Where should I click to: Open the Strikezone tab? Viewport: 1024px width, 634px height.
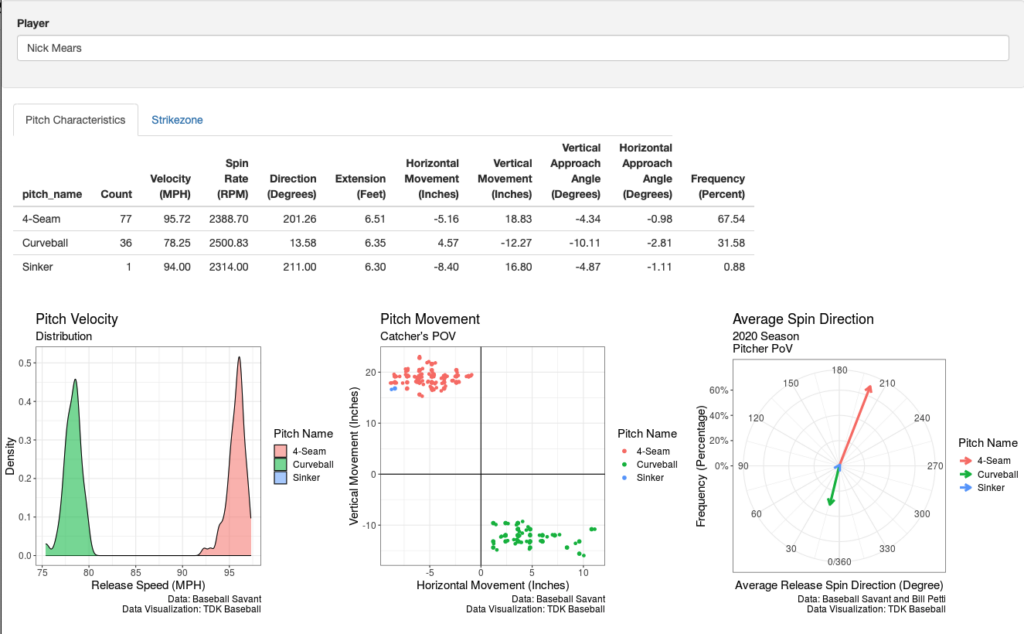[x=177, y=120]
